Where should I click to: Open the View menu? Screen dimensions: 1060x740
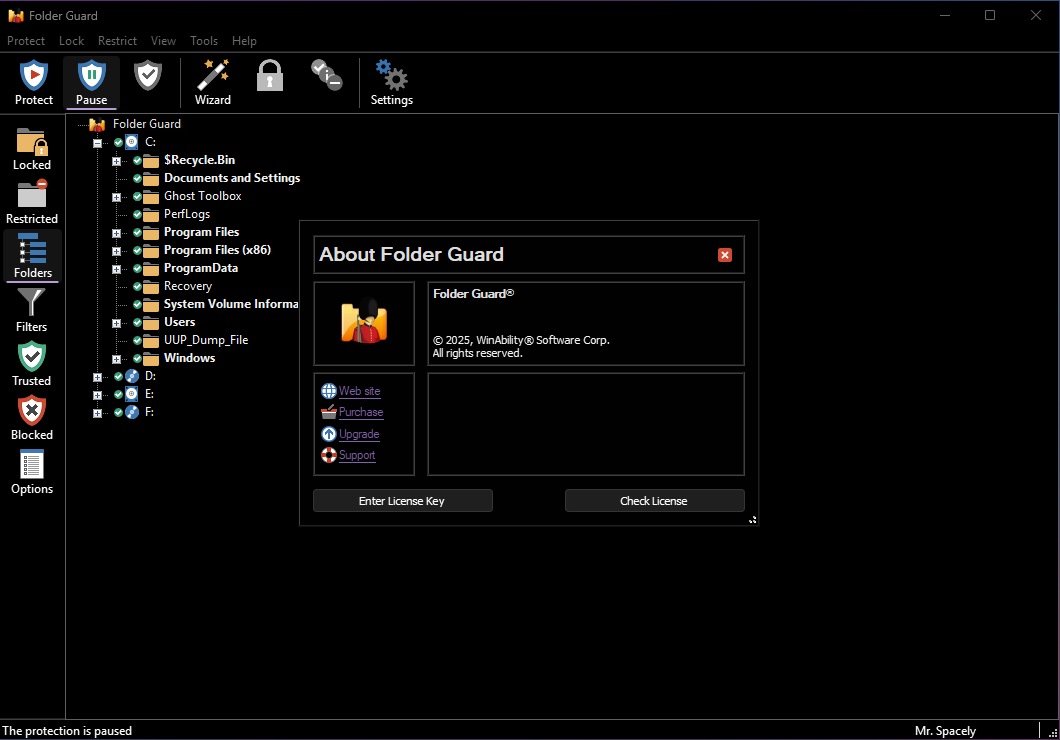163,41
